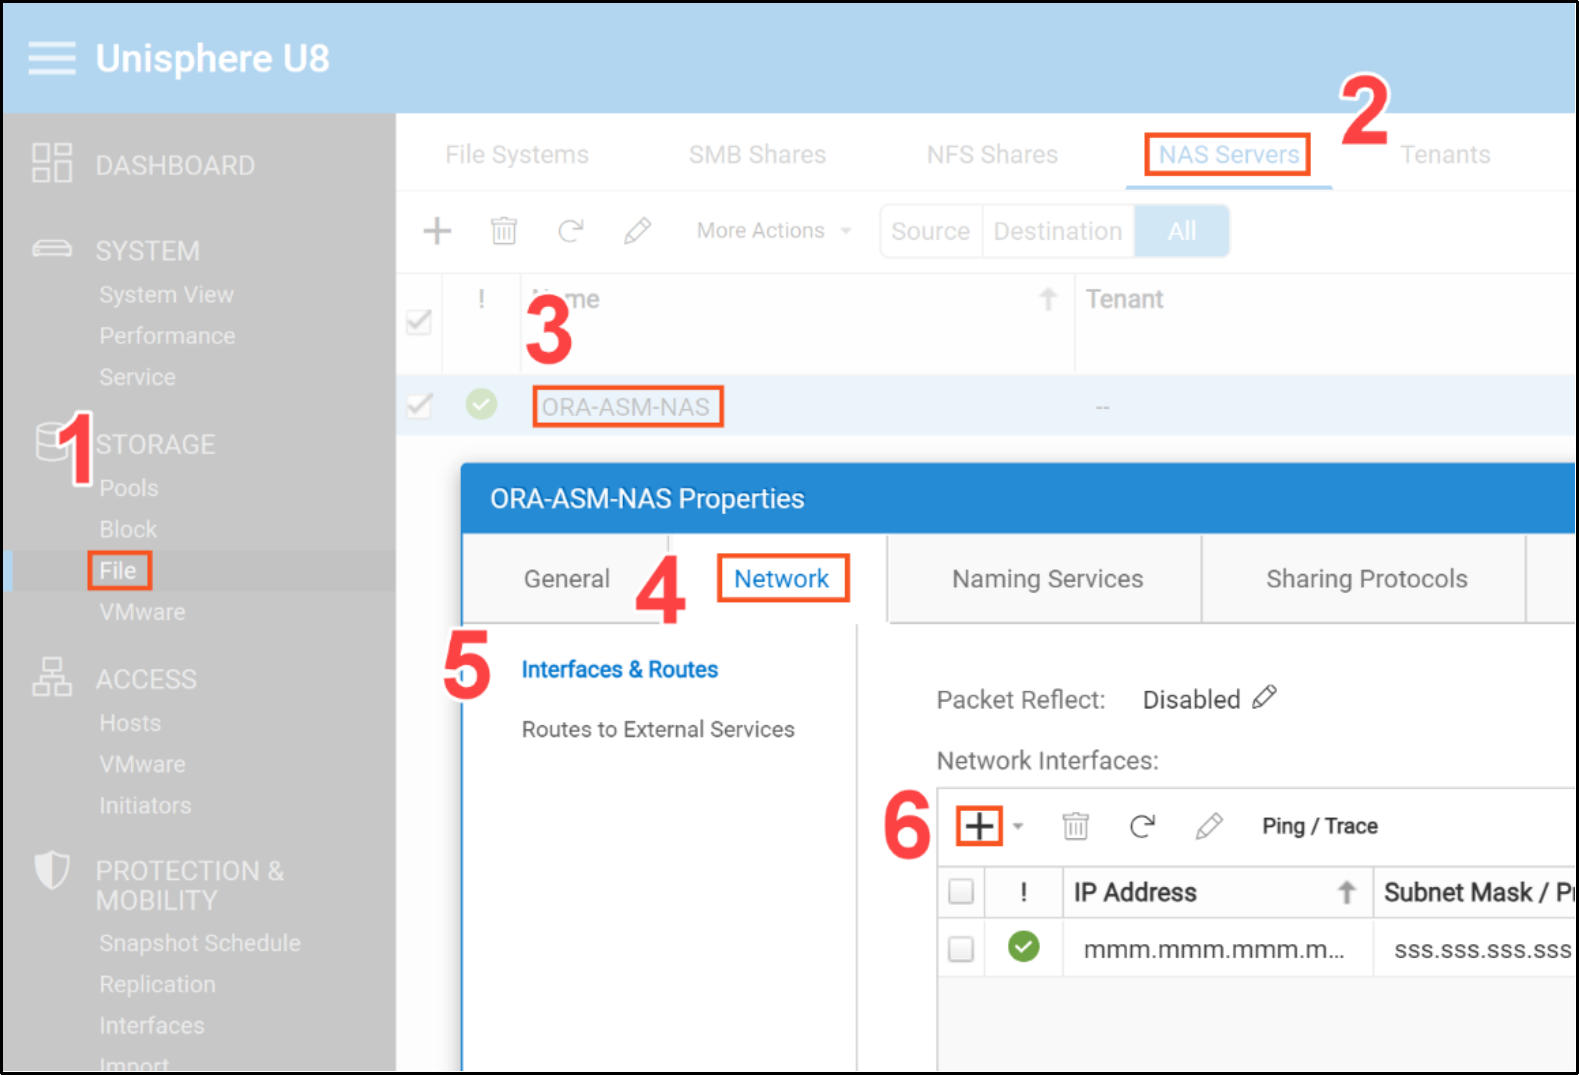Open File under Storage

(x=118, y=570)
